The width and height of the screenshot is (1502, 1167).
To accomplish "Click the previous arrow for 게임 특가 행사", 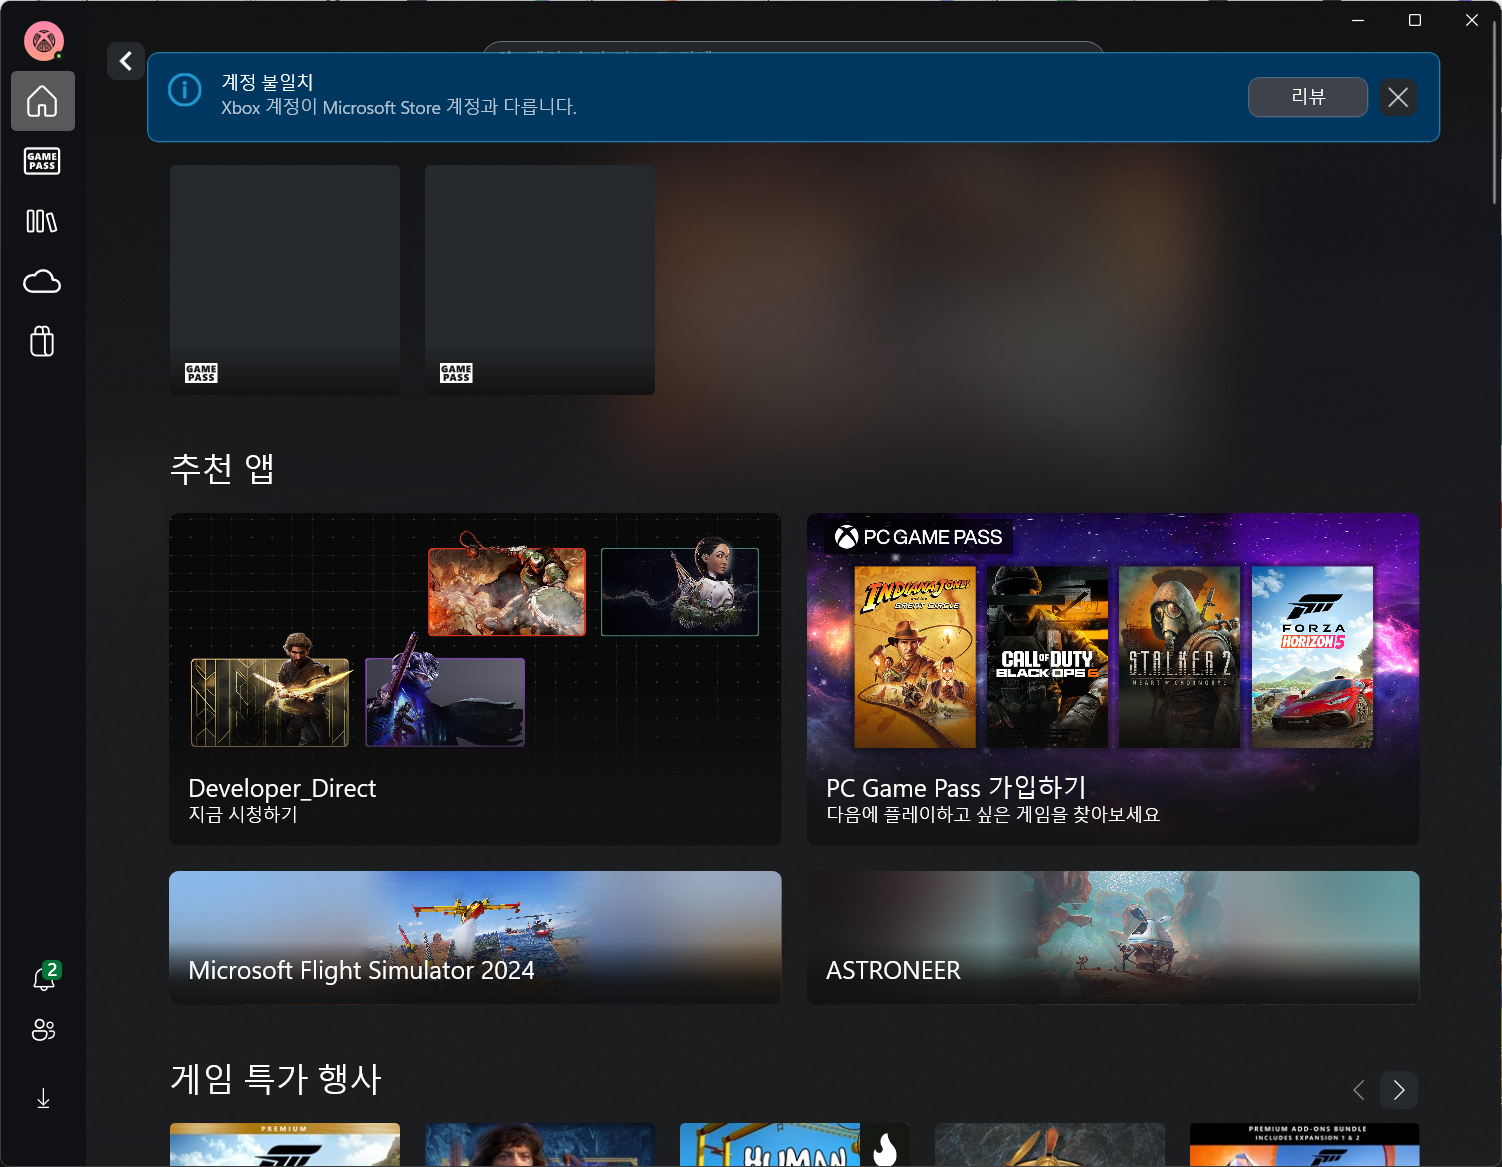I will click(1358, 1090).
